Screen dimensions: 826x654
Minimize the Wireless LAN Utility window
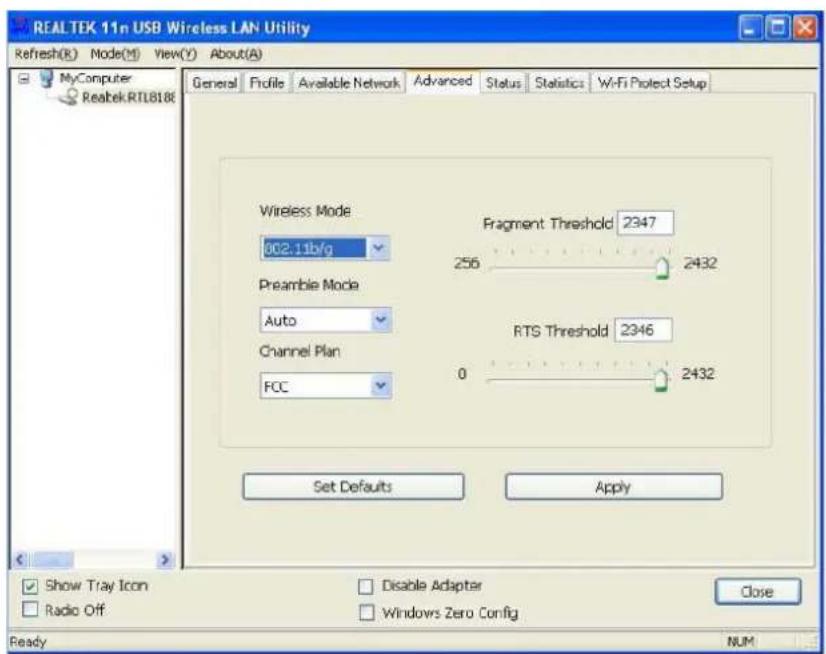(750, 28)
